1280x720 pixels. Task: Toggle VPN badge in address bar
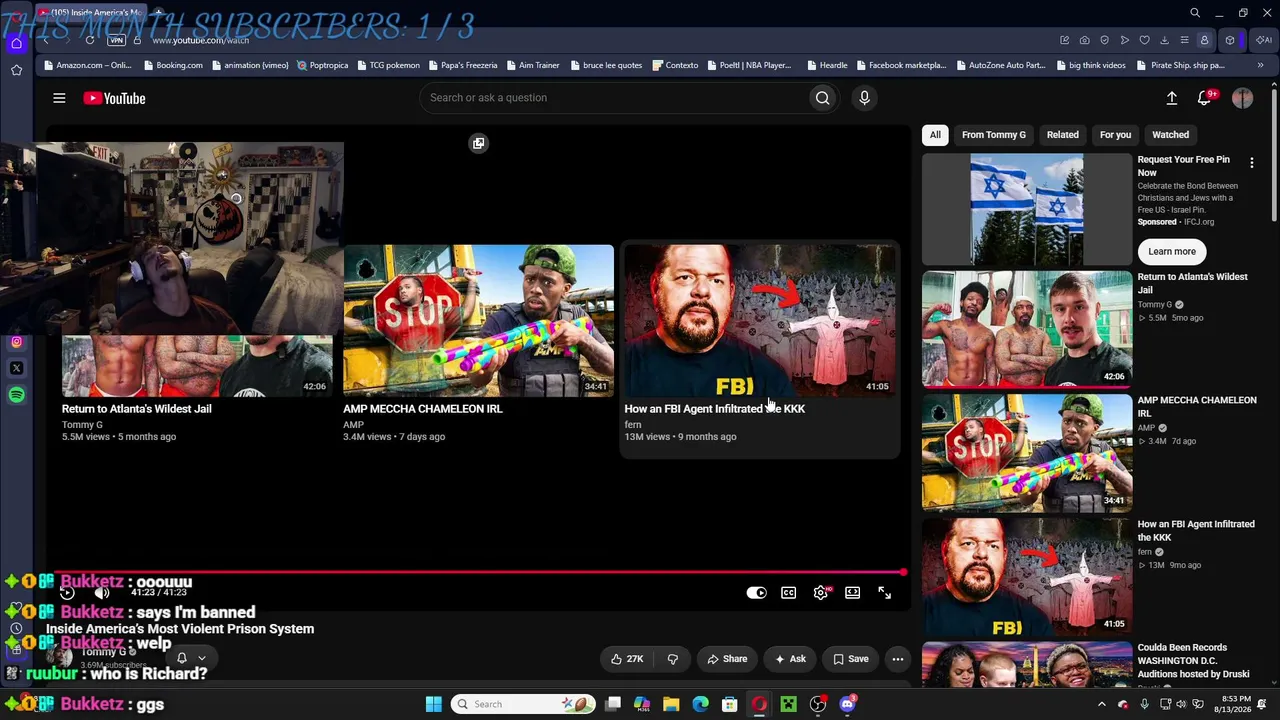pos(116,40)
